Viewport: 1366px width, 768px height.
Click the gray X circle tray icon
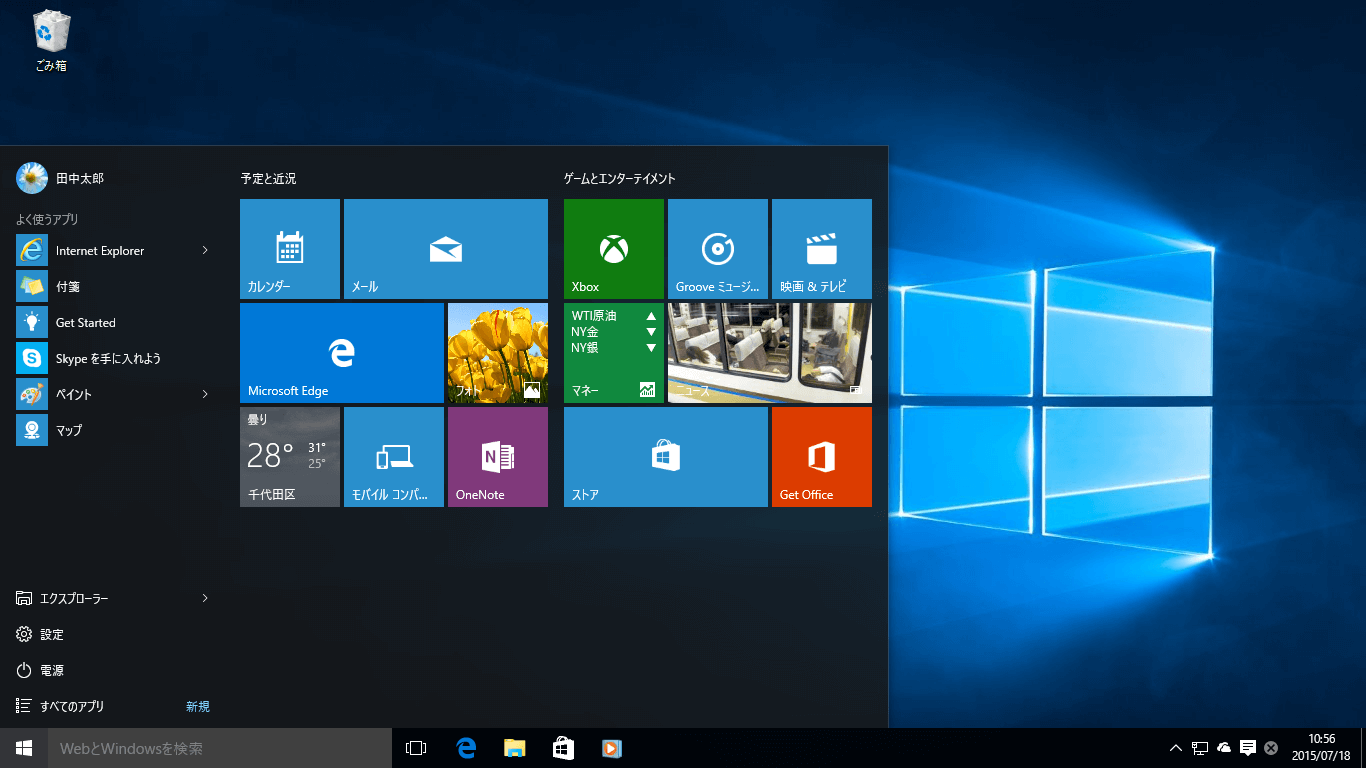click(1271, 748)
